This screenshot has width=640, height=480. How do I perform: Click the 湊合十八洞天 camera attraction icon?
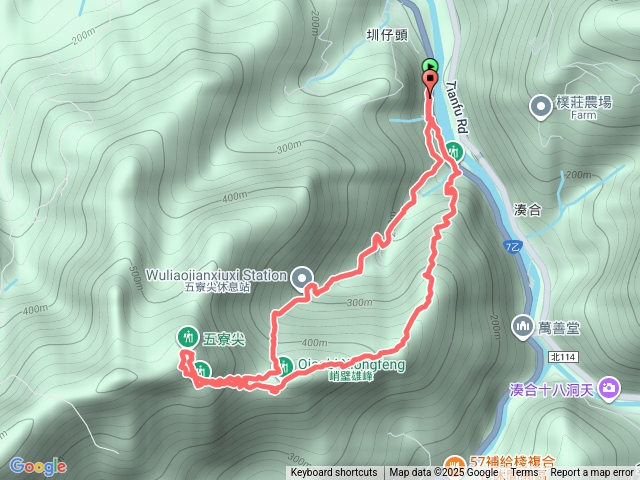point(609,389)
